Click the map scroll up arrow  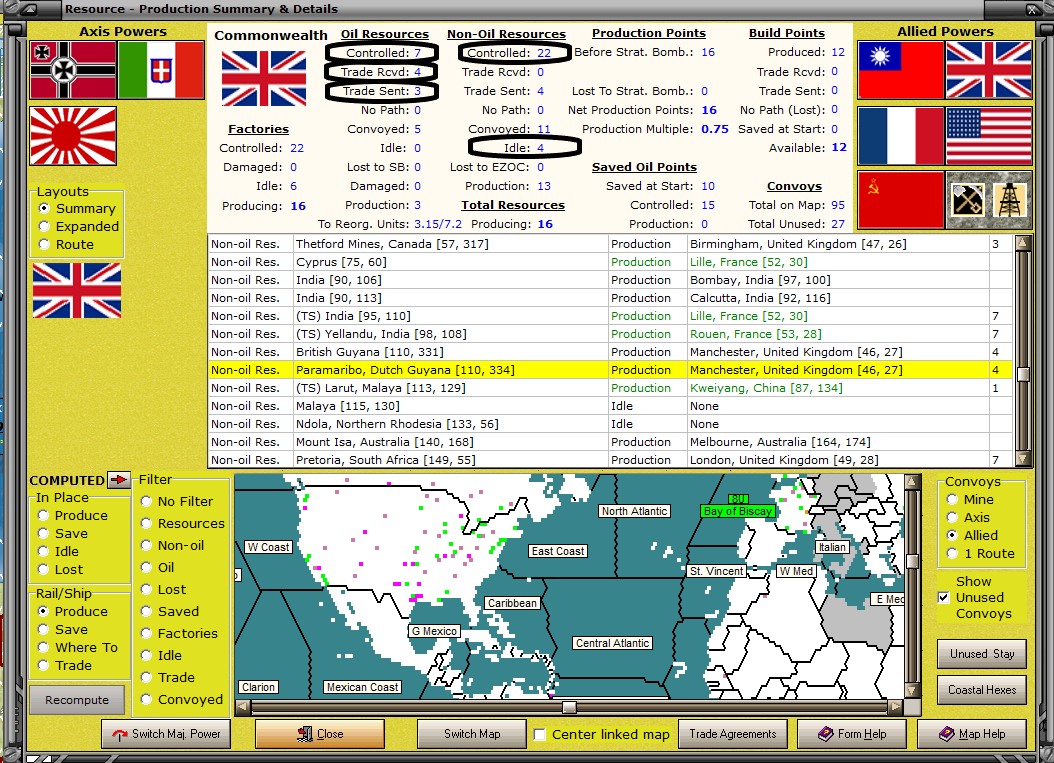912,481
